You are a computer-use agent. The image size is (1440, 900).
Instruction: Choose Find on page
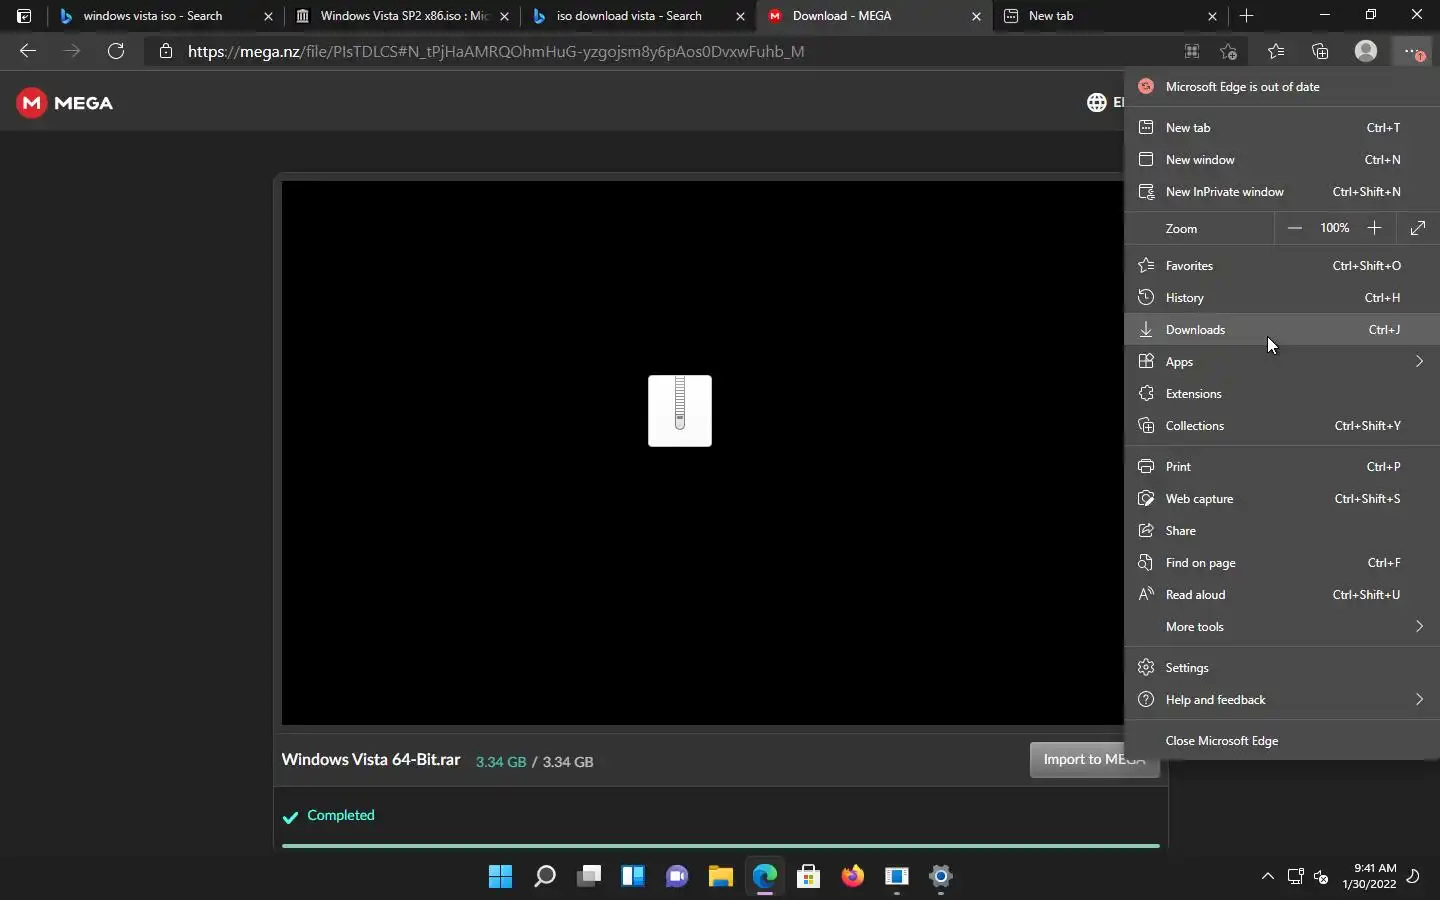point(1282,563)
